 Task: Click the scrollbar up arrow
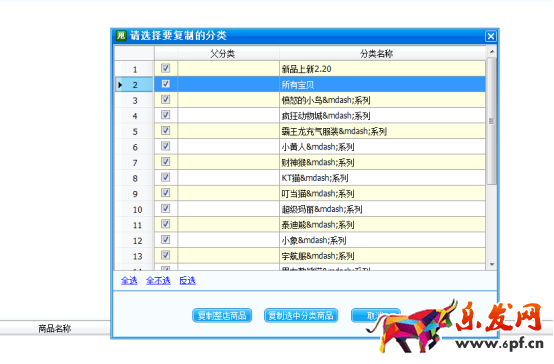(491, 52)
